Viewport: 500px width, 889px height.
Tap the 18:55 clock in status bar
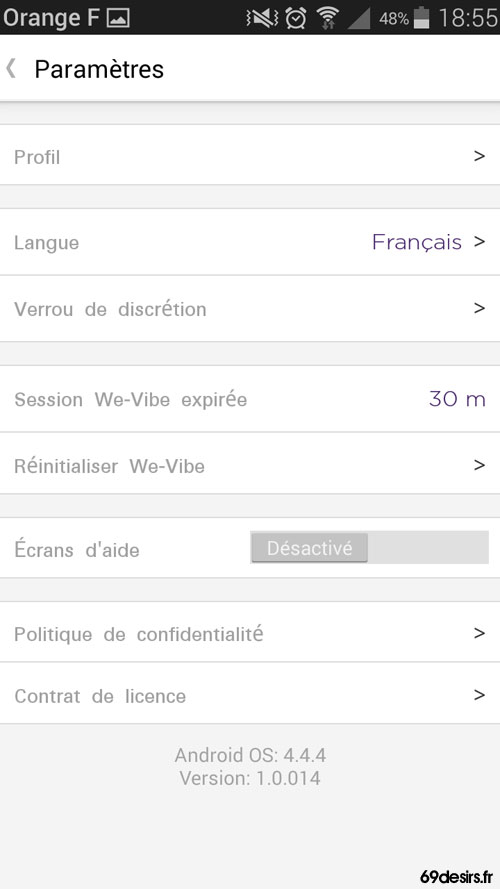pos(468,18)
